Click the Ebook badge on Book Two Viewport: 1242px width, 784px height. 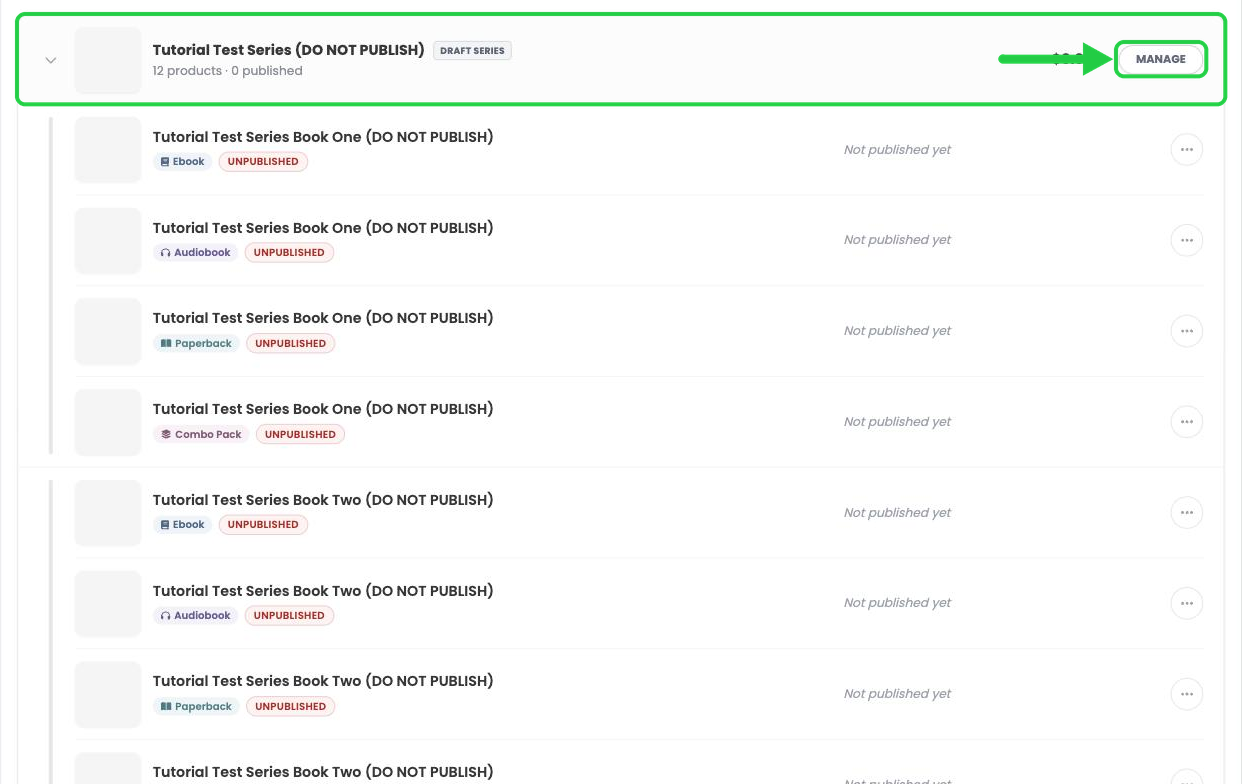[x=182, y=525]
